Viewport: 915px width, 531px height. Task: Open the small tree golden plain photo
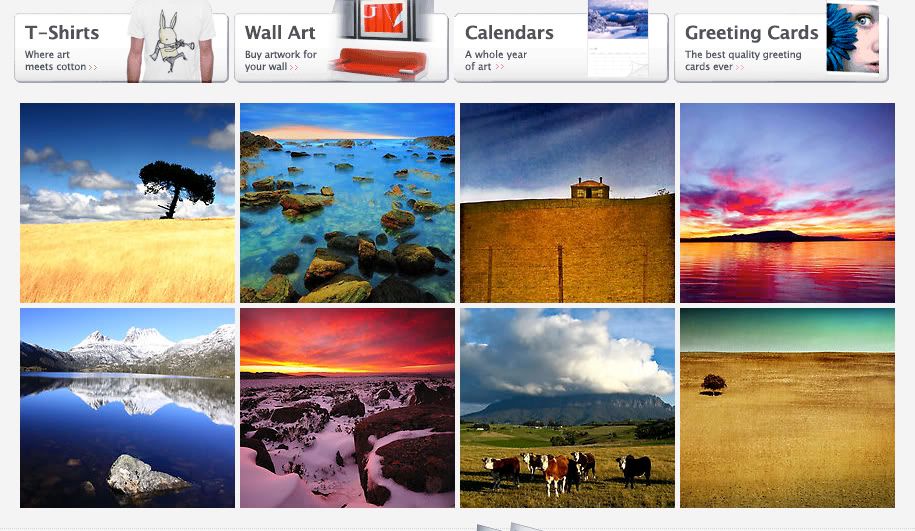click(x=787, y=408)
